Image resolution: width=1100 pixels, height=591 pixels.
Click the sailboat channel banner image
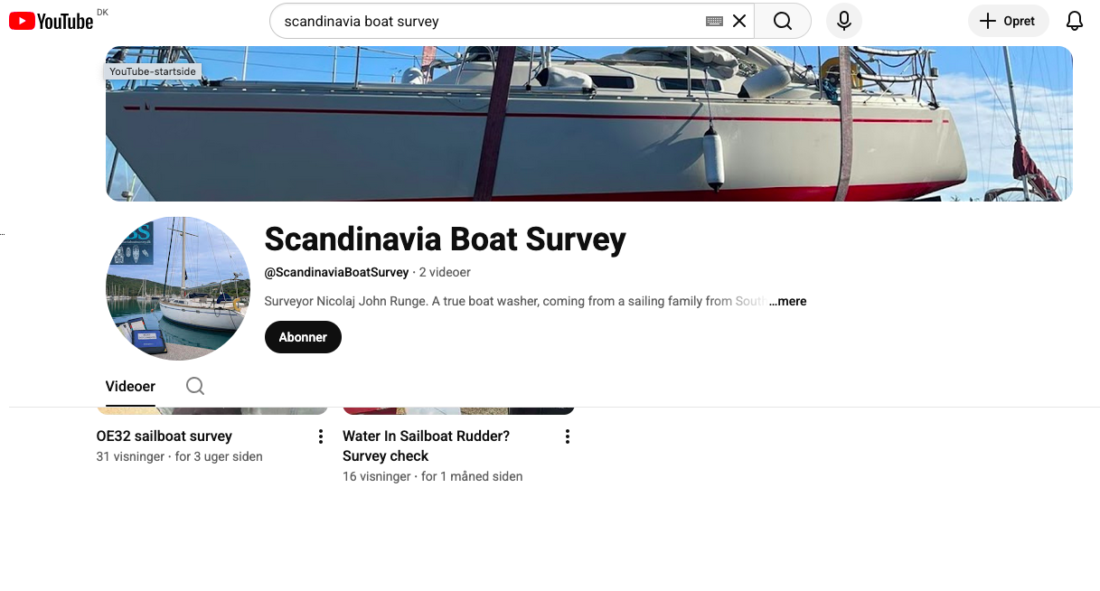tap(589, 124)
